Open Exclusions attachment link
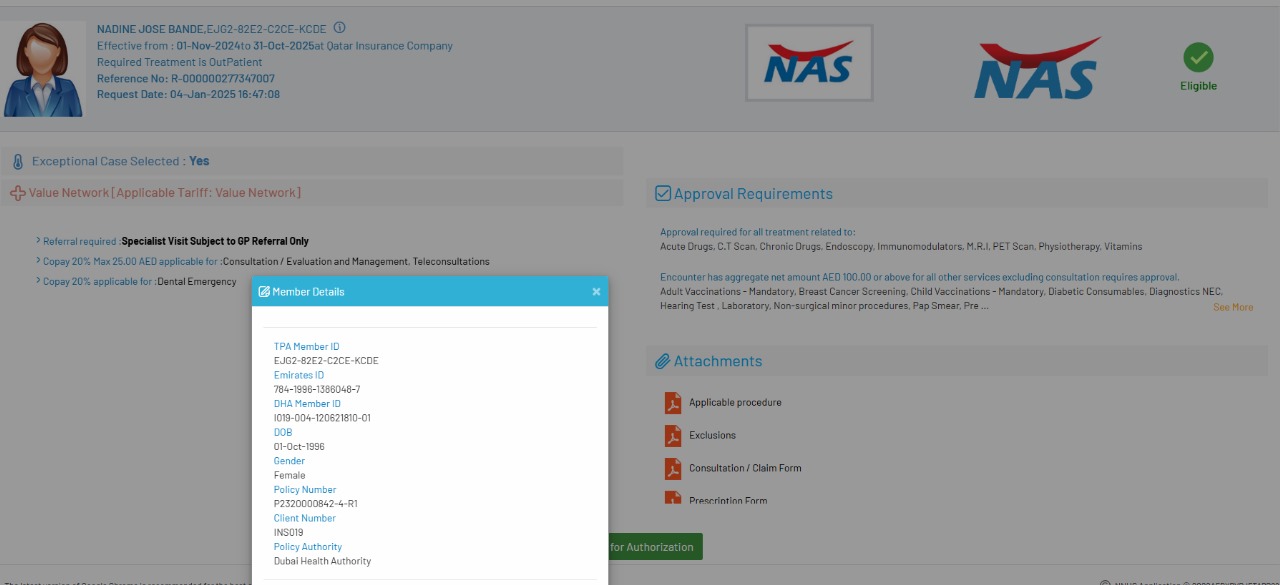Screen dimensions: 1280x585 pyautogui.click(x=712, y=435)
